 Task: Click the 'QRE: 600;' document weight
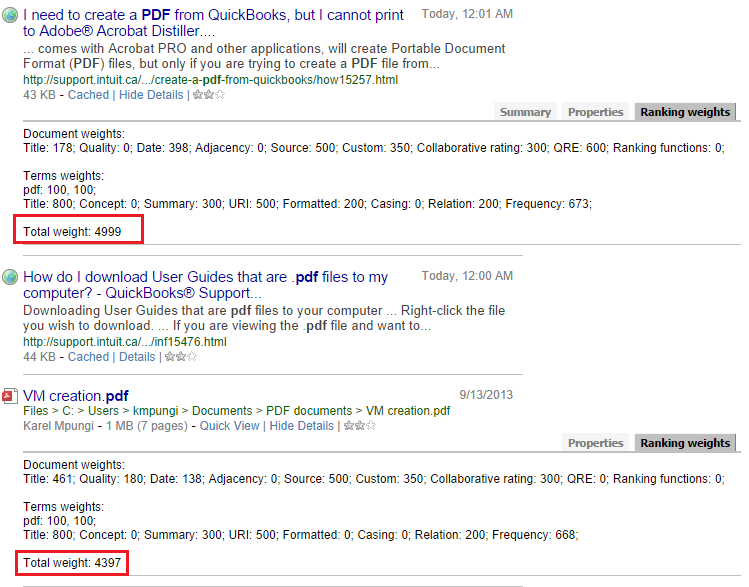coord(580,148)
